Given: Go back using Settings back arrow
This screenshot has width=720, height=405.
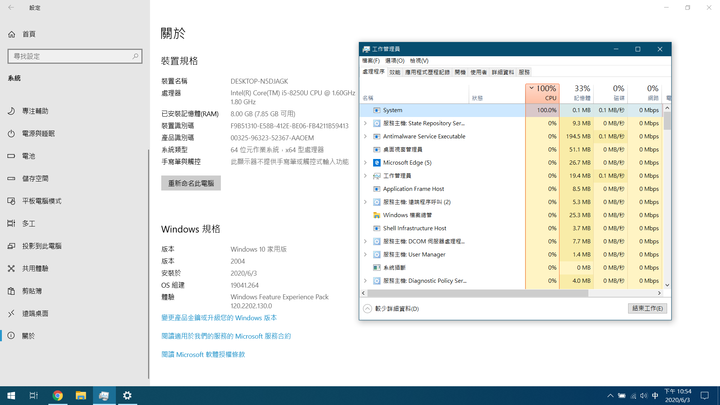Looking at the screenshot, I should click(11, 7).
